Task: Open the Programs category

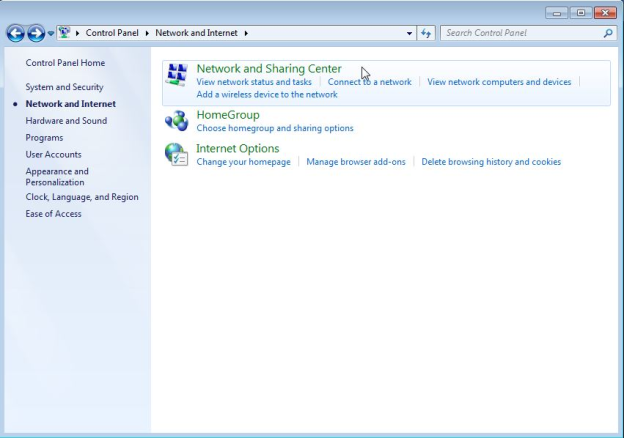Action: click(44, 138)
